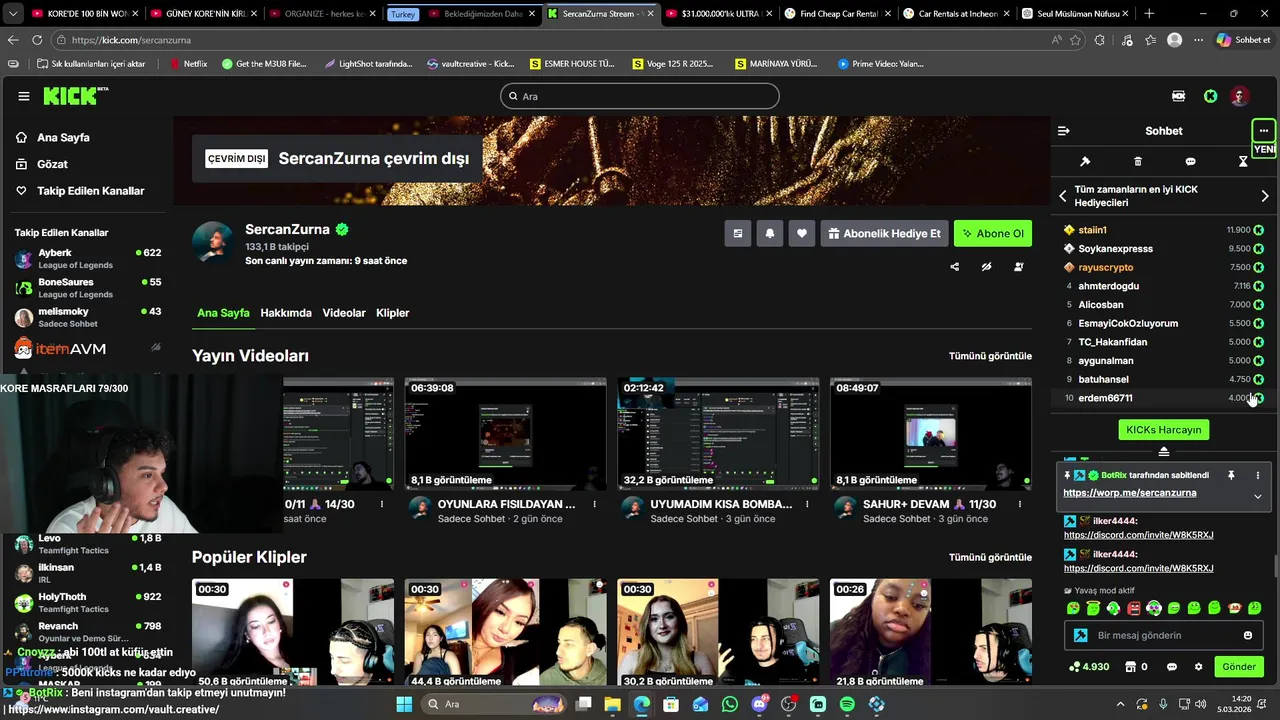Open Ayberk channel in followed list
1280x720 pixels.
coord(87,259)
